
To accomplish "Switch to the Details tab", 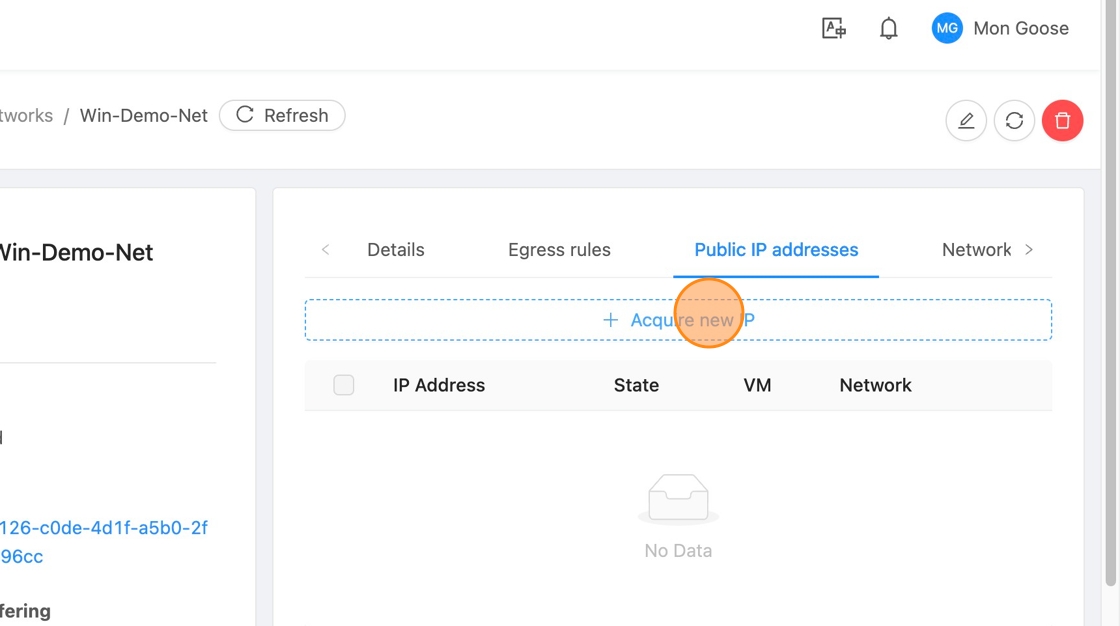I will click(x=395, y=250).
